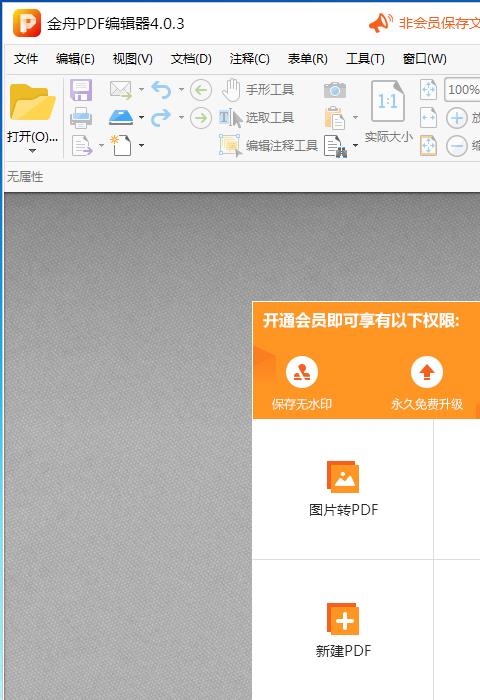Click the orange megaphone notice icon

[380, 23]
